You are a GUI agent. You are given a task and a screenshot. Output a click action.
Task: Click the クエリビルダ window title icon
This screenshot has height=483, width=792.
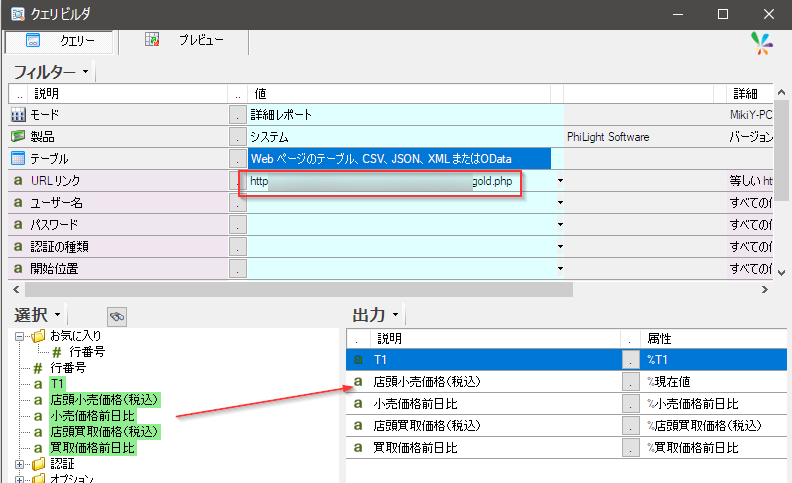(x=18, y=14)
